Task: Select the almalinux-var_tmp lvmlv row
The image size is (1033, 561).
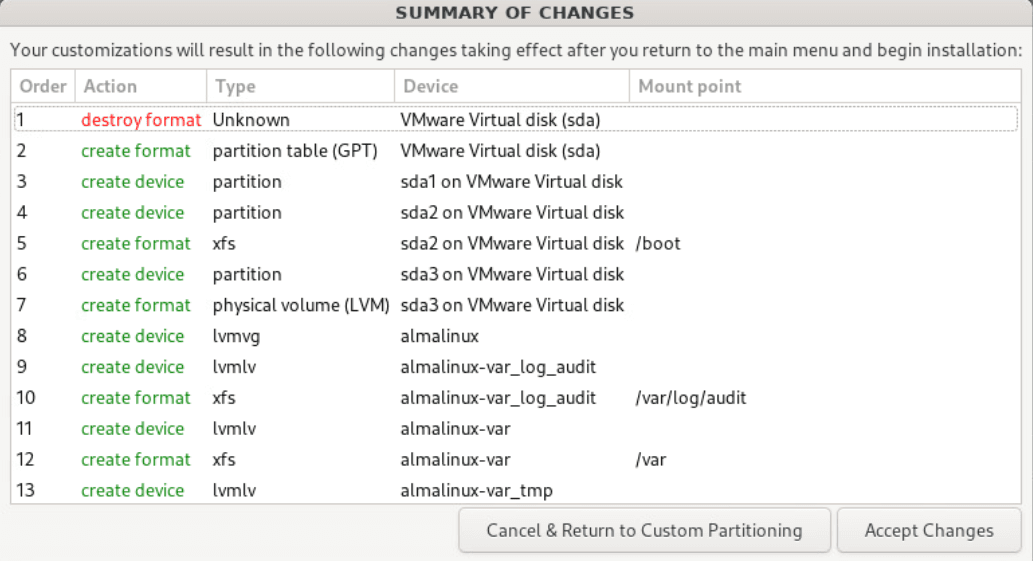Action: pos(516,491)
